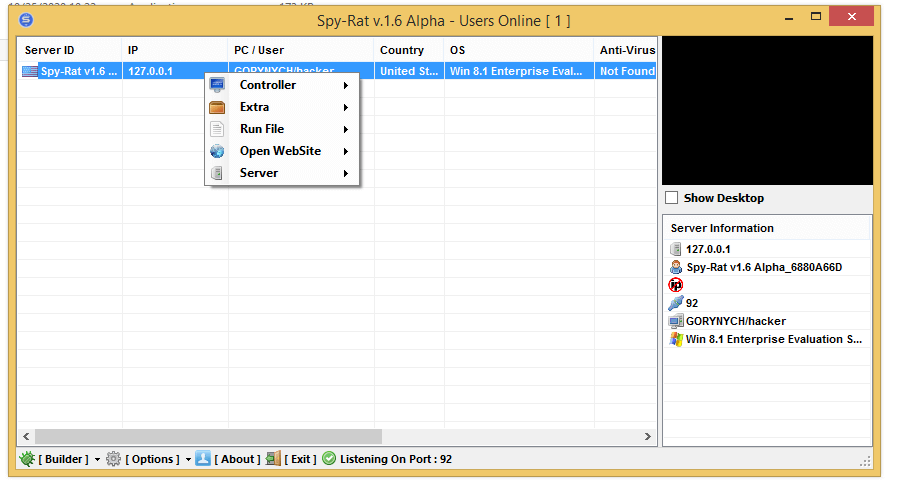Choose Open WebSite from the context menu
901x492 pixels.
point(279,151)
